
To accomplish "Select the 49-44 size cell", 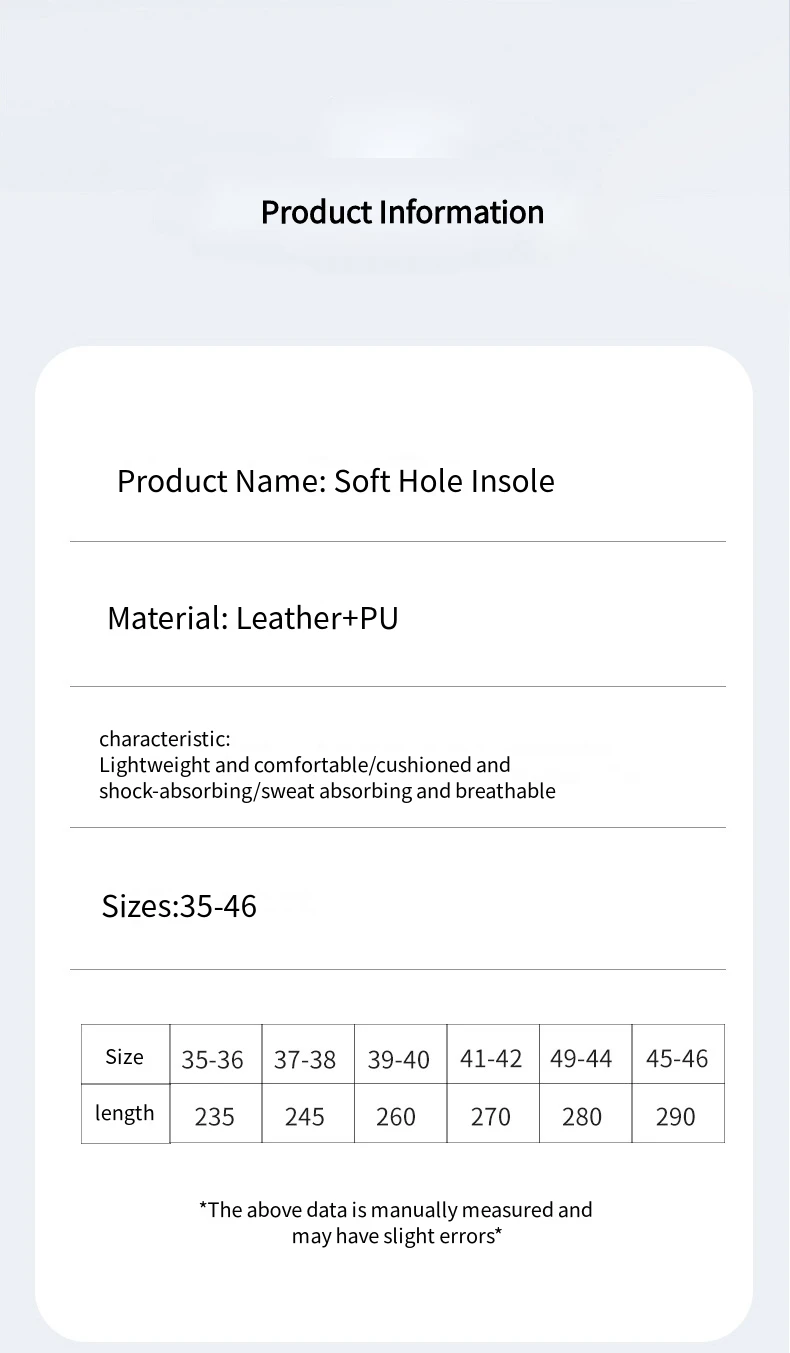I will (x=581, y=1059).
